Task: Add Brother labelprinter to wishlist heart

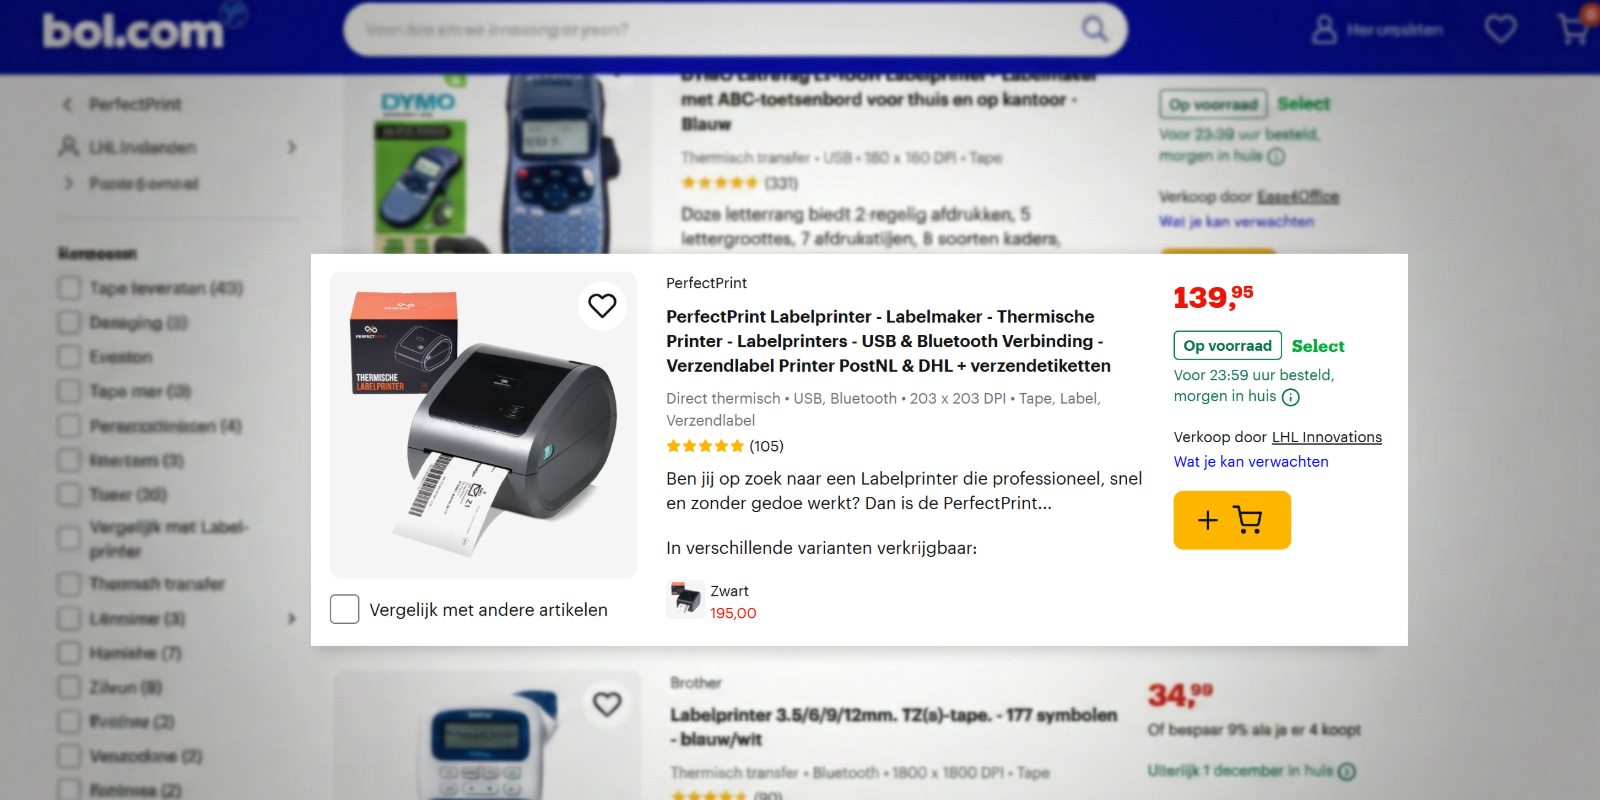Action: pyautogui.click(x=607, y=704)
